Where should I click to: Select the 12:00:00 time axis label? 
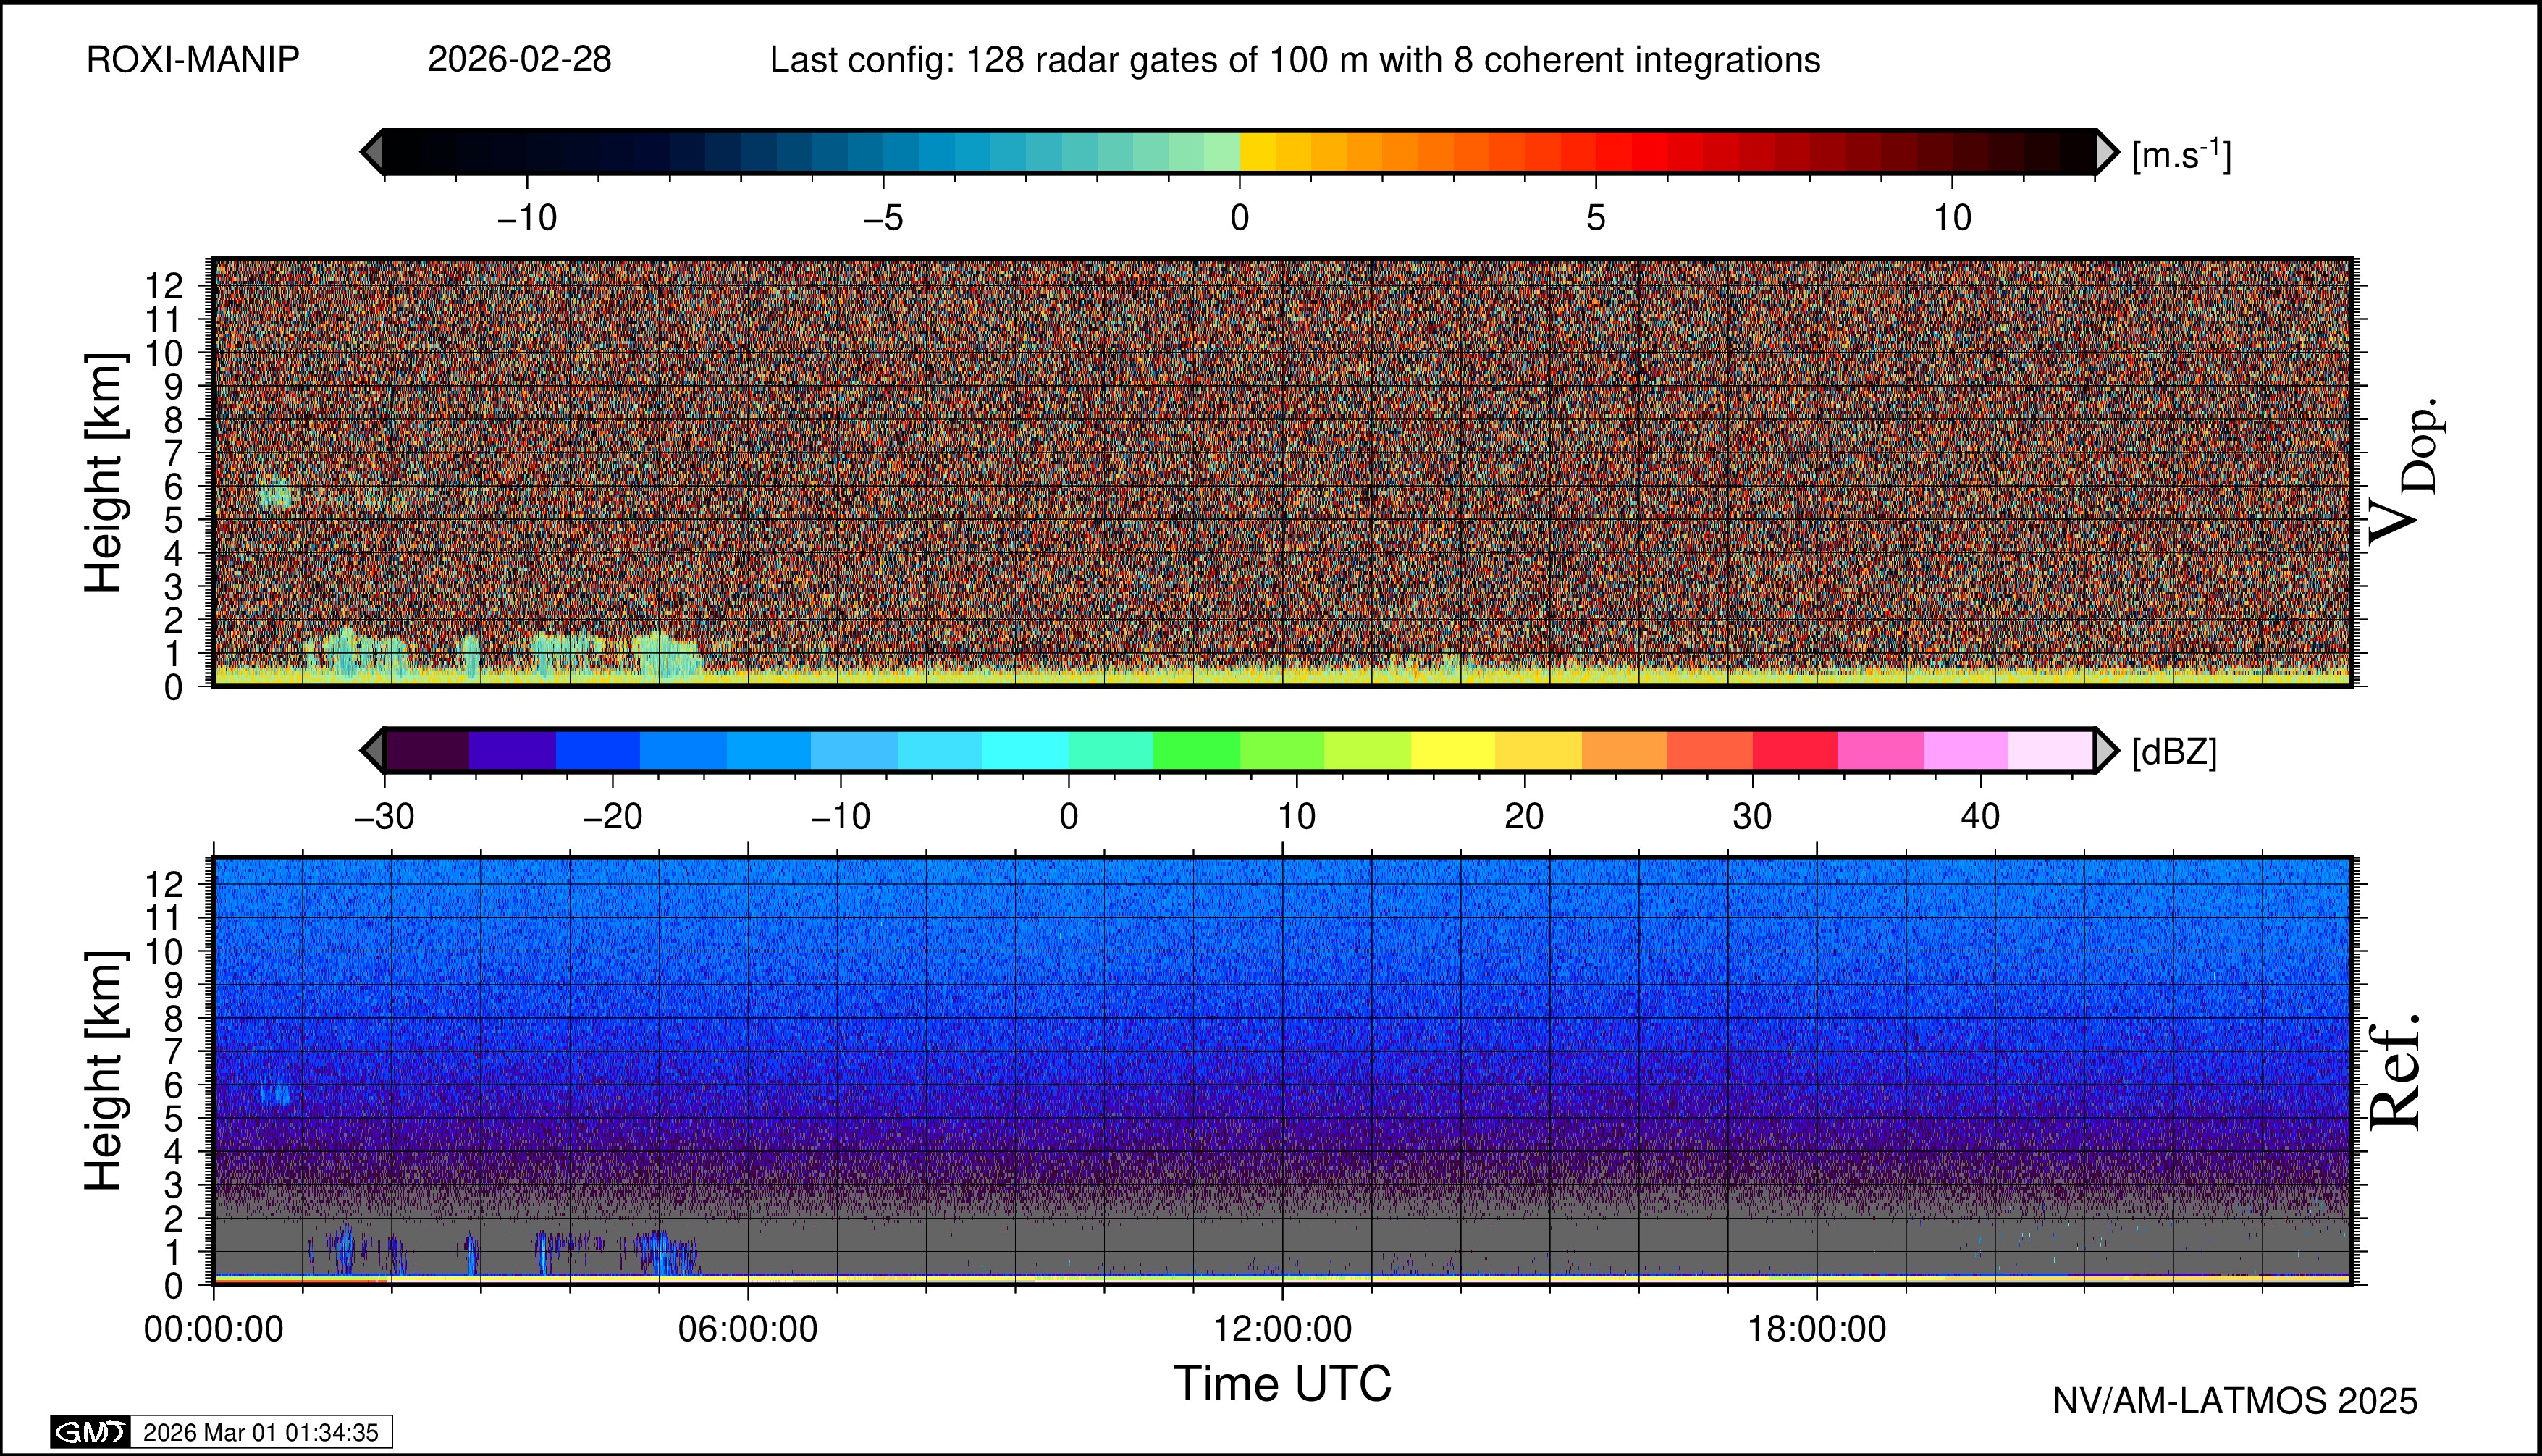(x=1282, y=1329)
